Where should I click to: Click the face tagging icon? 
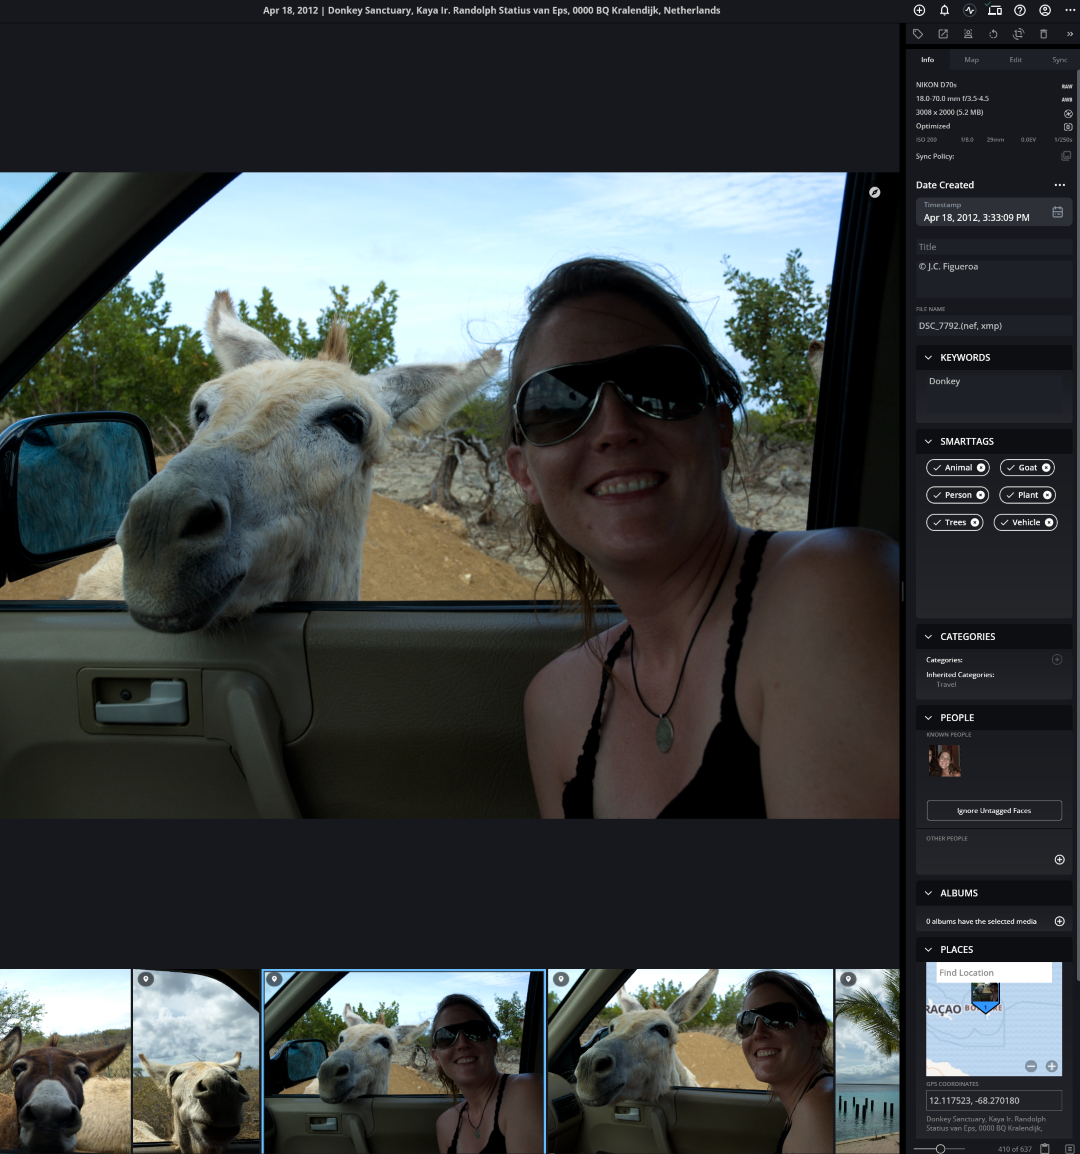tap(968, 34)
